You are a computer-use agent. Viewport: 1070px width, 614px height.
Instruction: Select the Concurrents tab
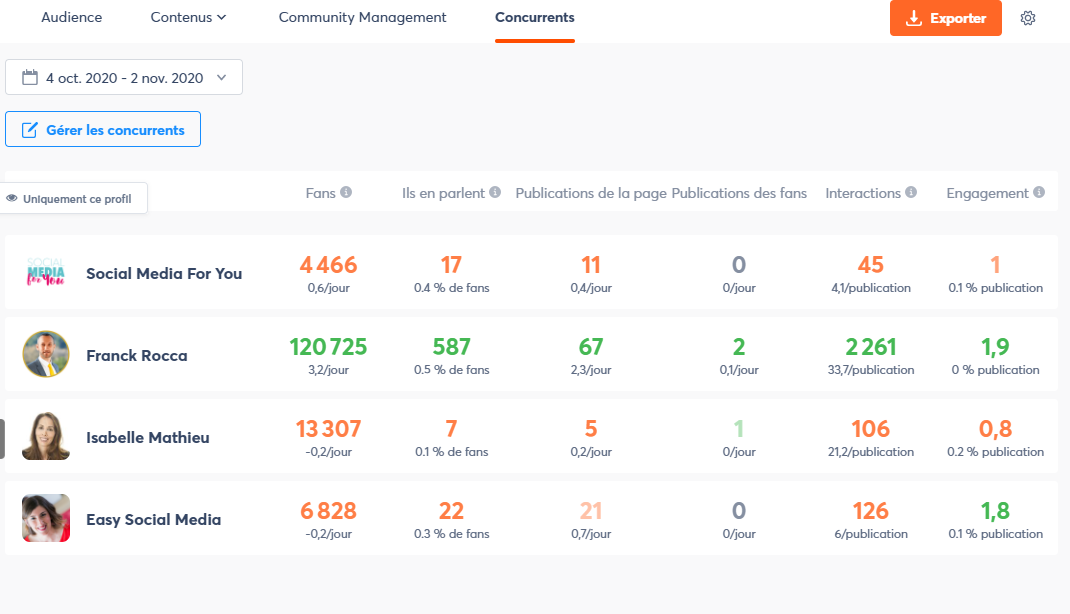pos(534,18)
